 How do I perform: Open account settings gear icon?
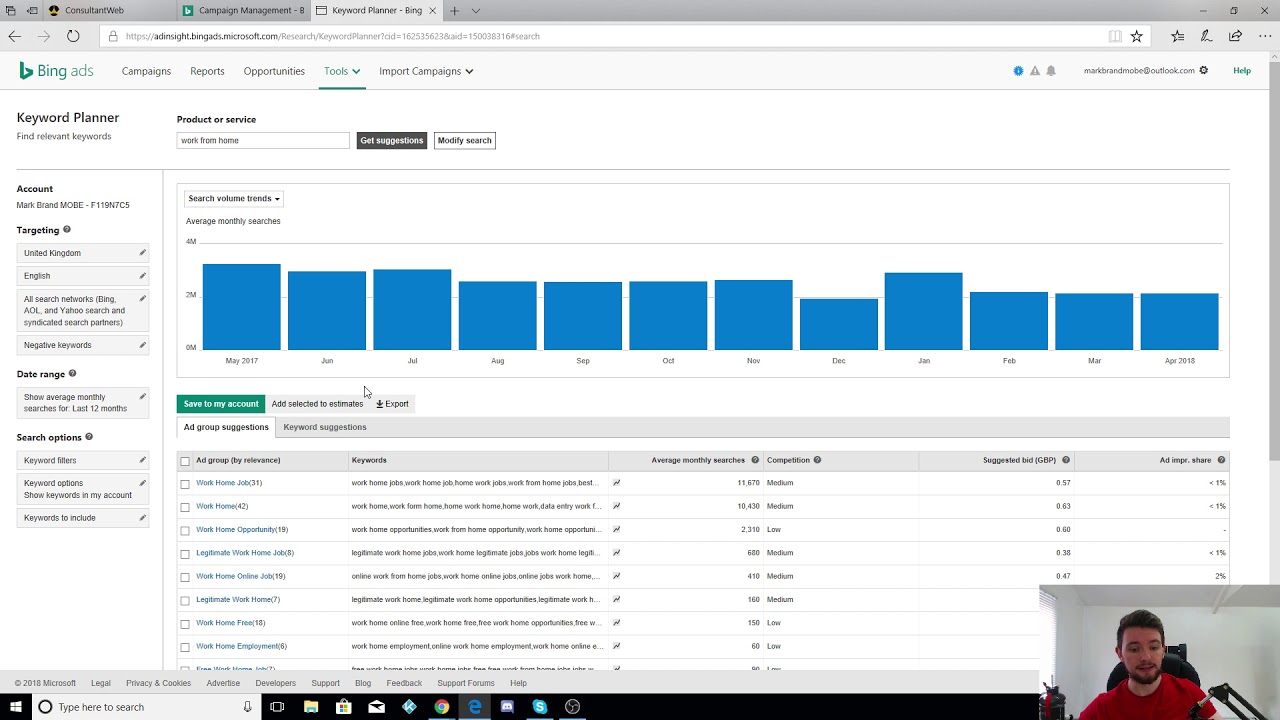coord(1203,71)
